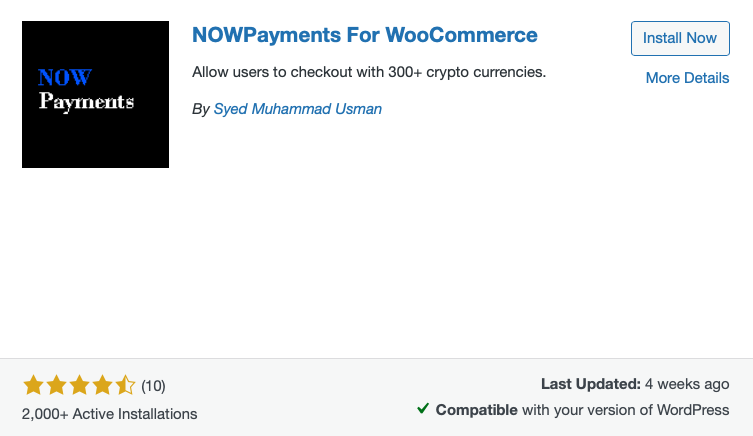Click the Compatible with WordPress text
Image resolution: width=753 pixels, height=436 pixels.
(582, 410)
